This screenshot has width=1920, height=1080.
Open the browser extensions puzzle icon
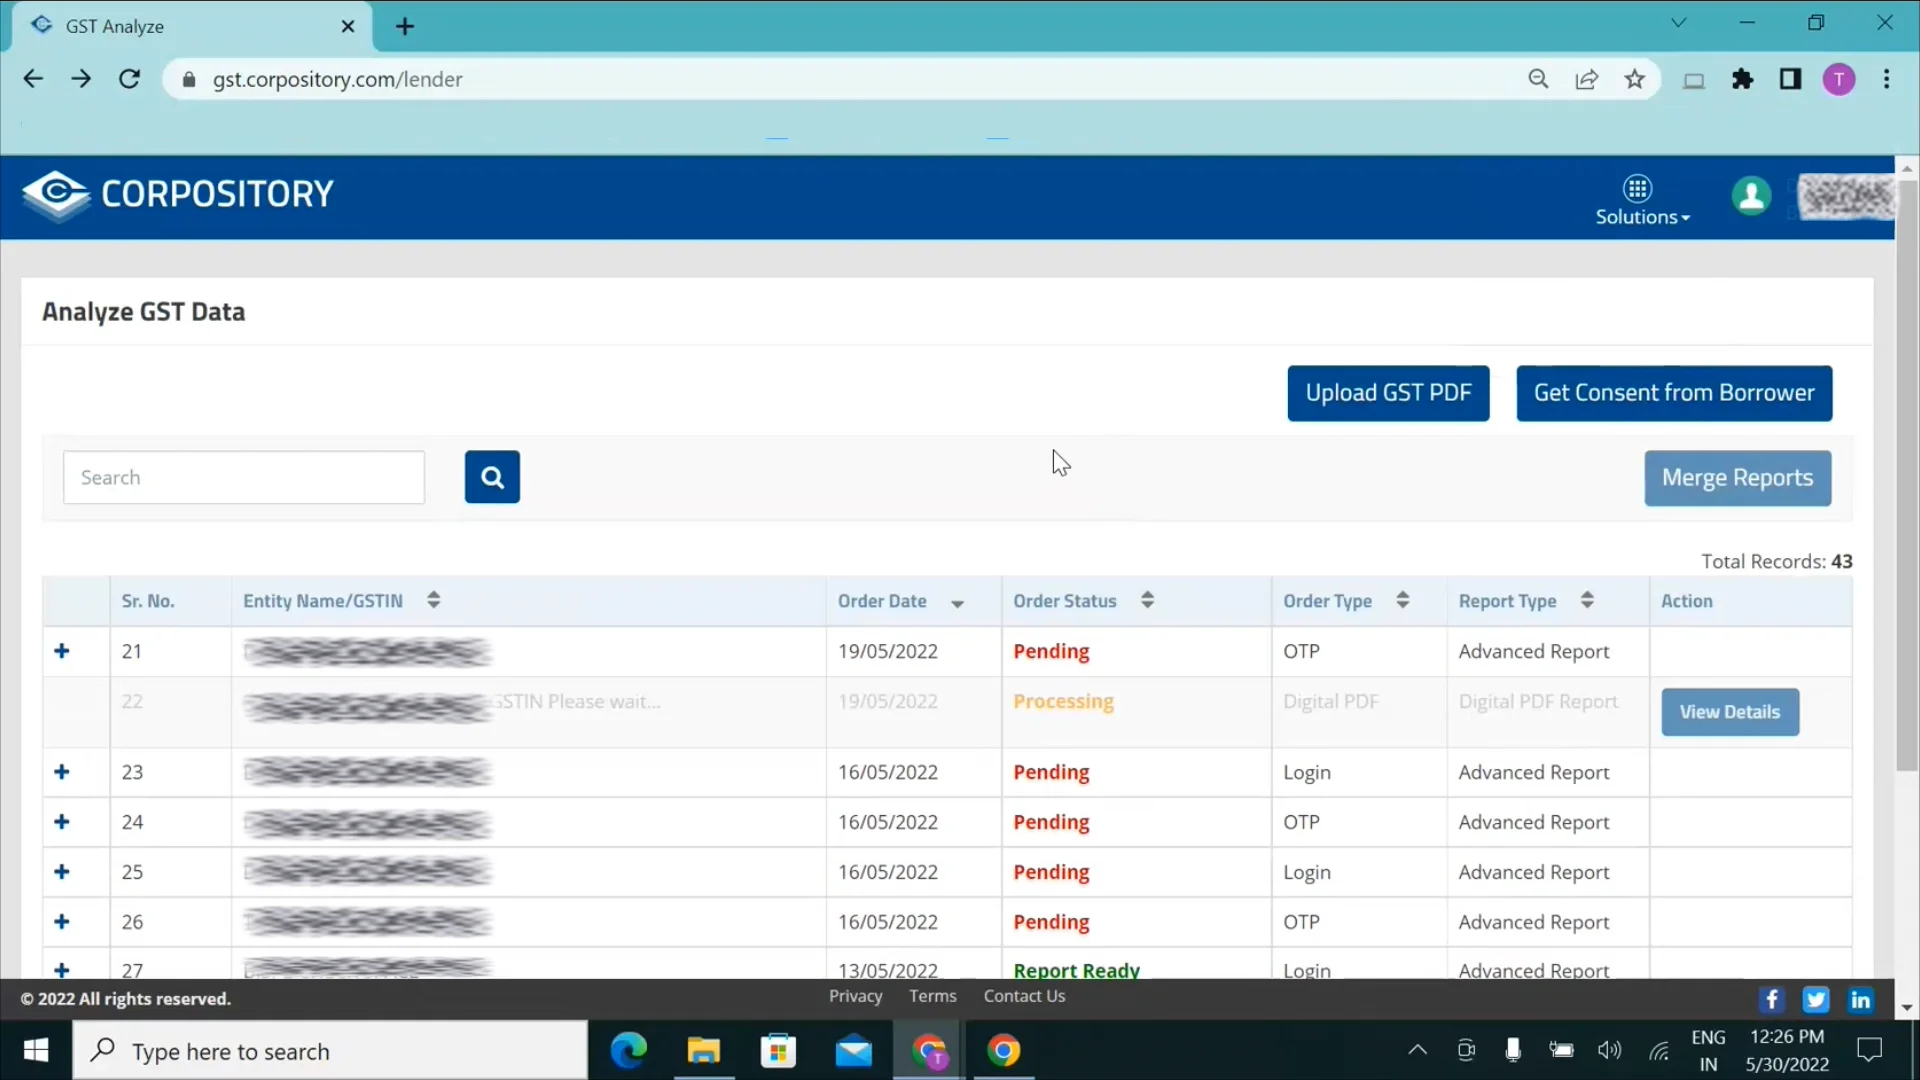1742,79
